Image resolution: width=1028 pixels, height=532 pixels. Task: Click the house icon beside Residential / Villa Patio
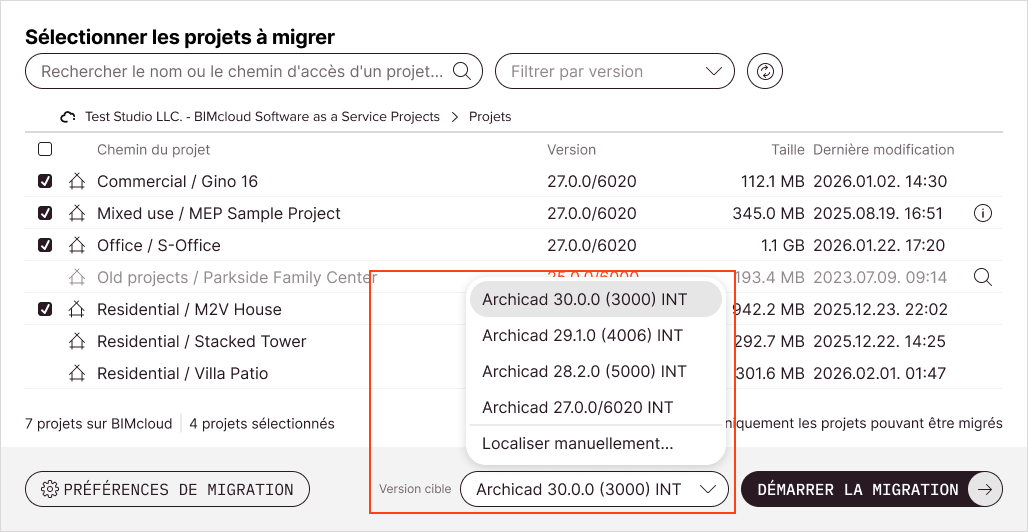tap(77, 373)
